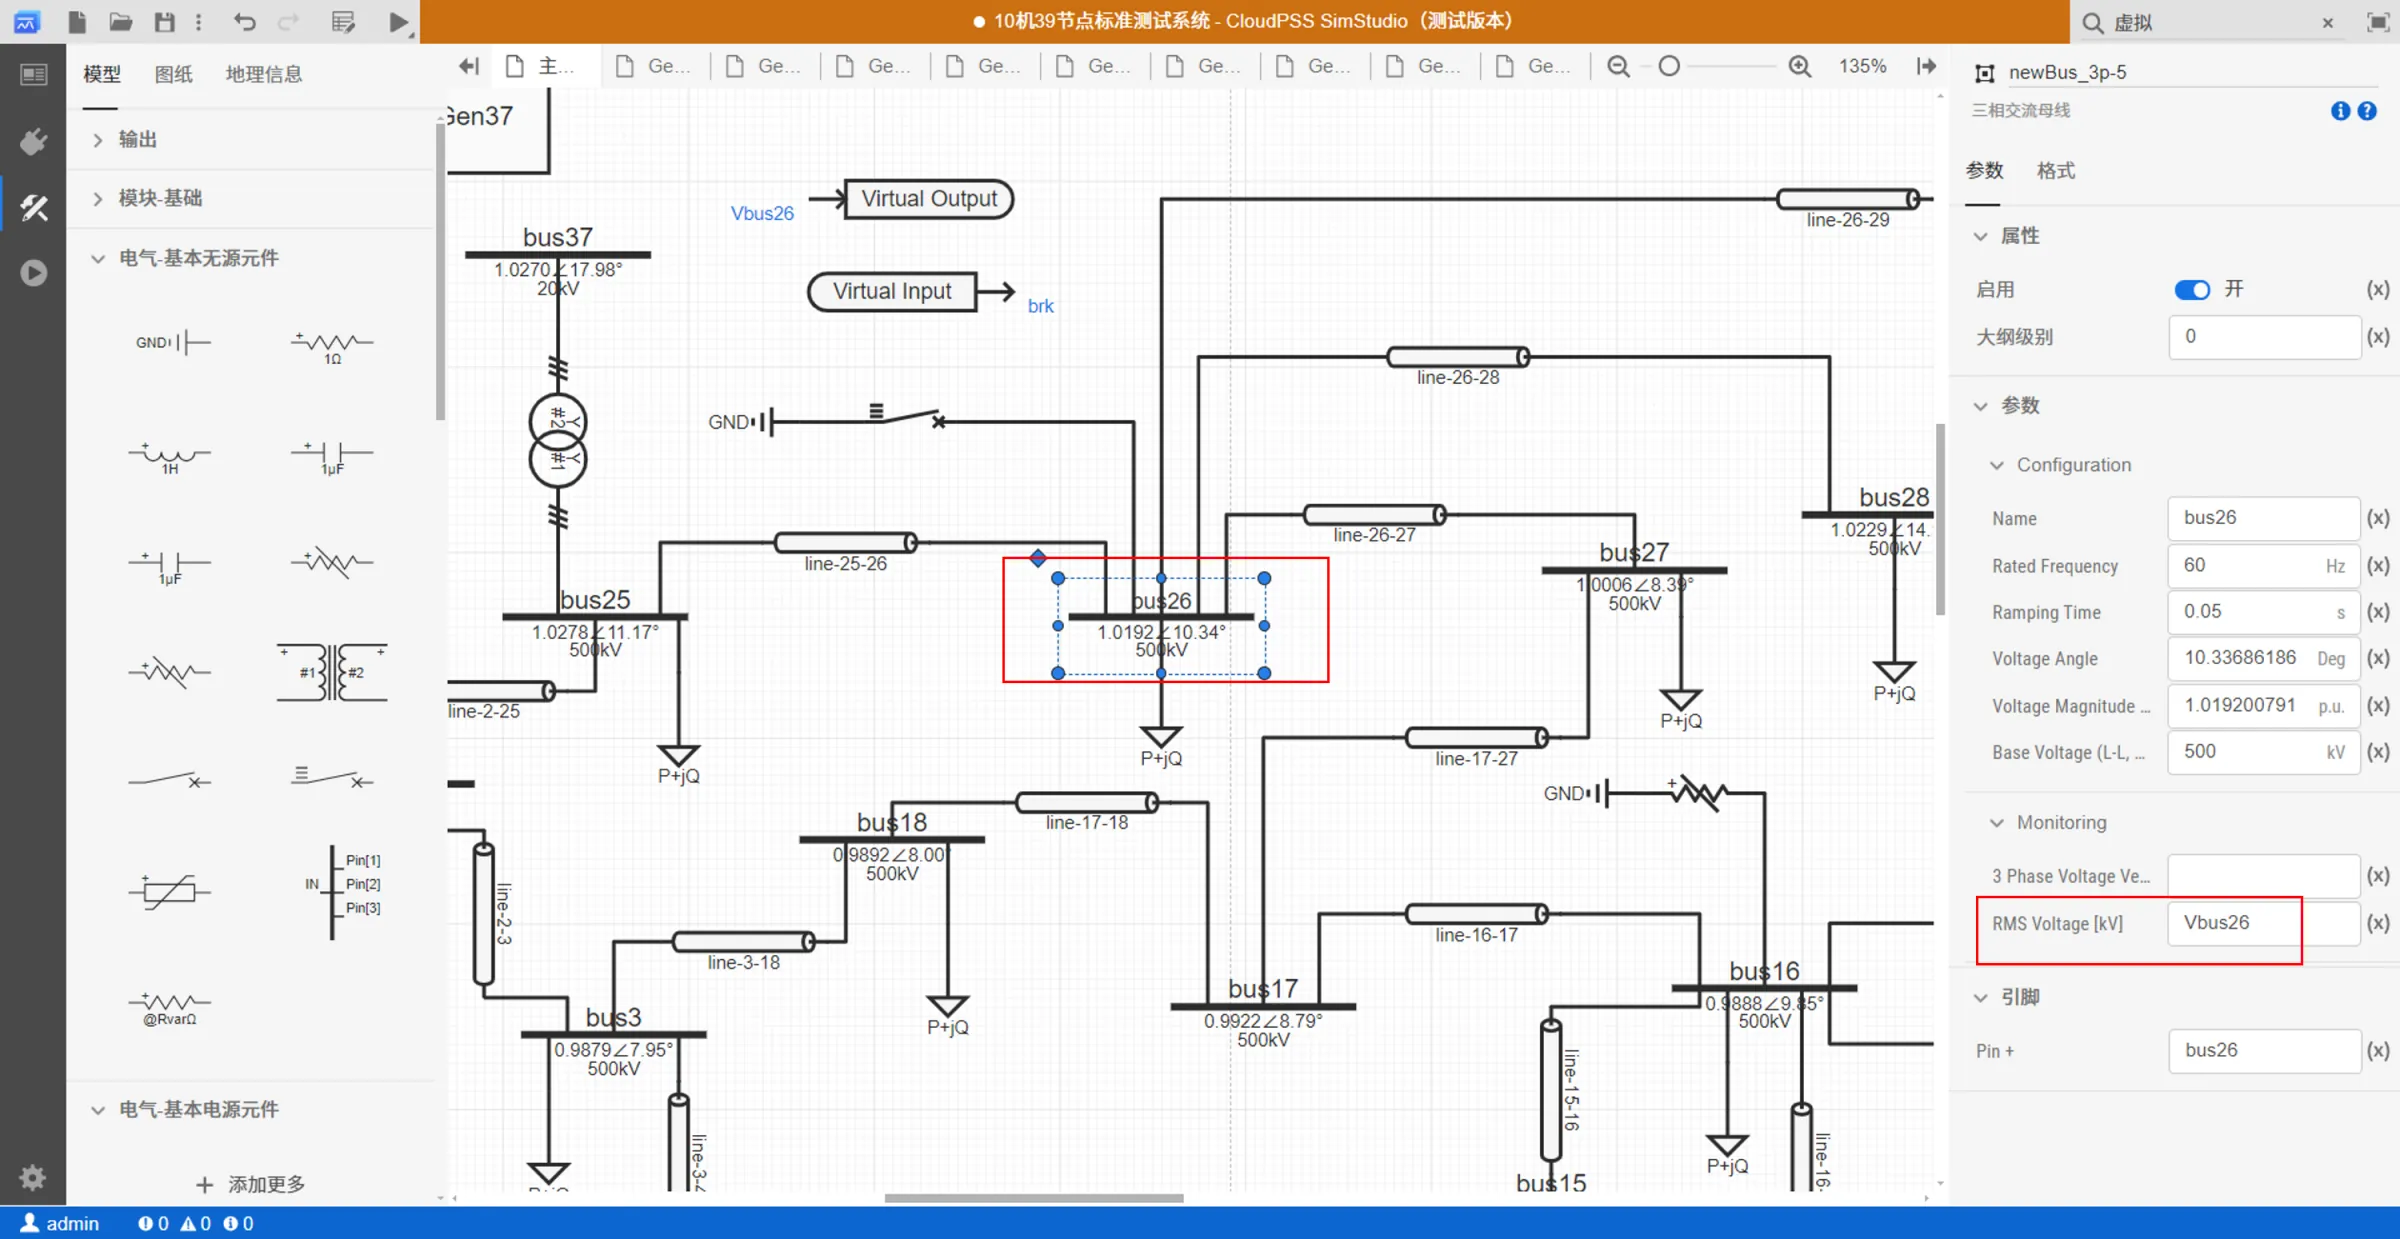Screen dimensions: 2400x1239
Task: Toggle (x) expression for Pin +
Action: coord(2378,1050)
